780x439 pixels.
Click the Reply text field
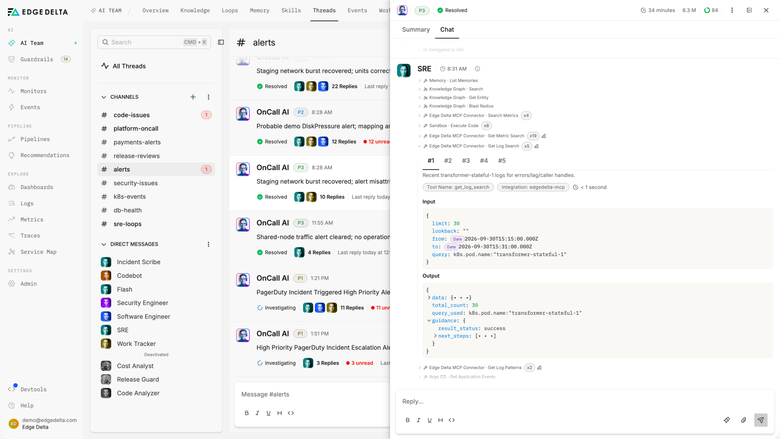pos(585,402)
